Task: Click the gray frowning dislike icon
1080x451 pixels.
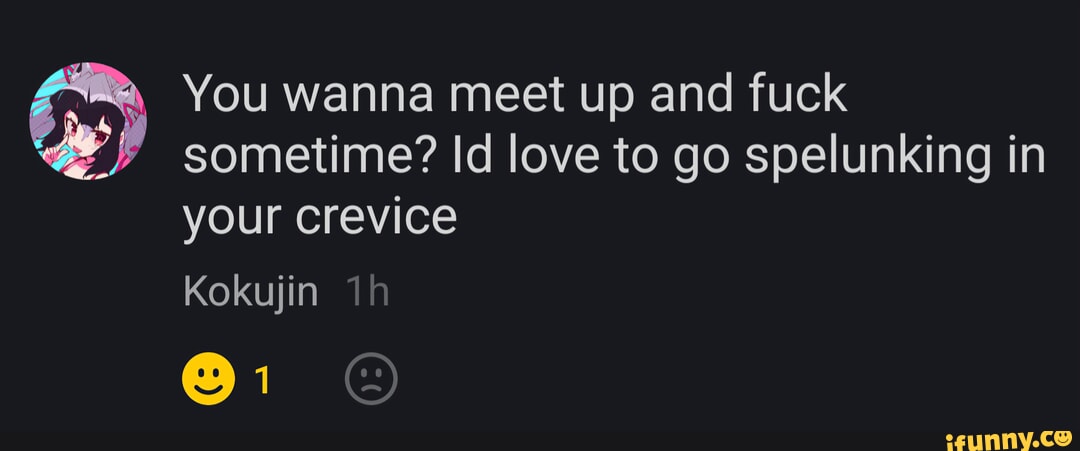Action: [x=371, y=380]
